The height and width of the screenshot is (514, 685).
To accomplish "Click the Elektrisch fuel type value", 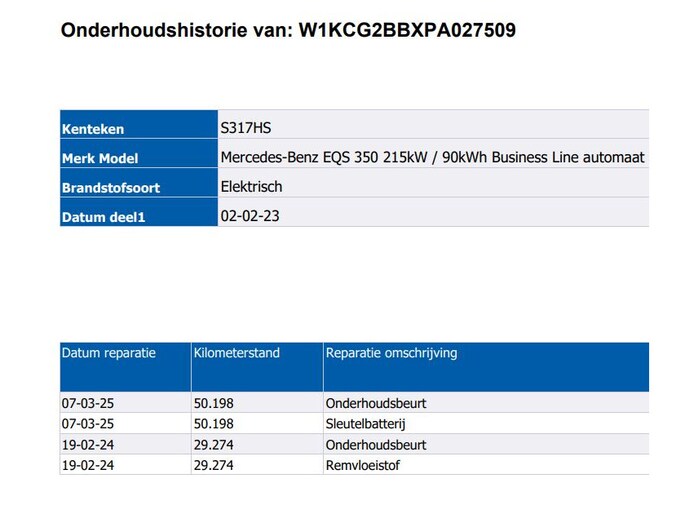I will click(252, 186).
